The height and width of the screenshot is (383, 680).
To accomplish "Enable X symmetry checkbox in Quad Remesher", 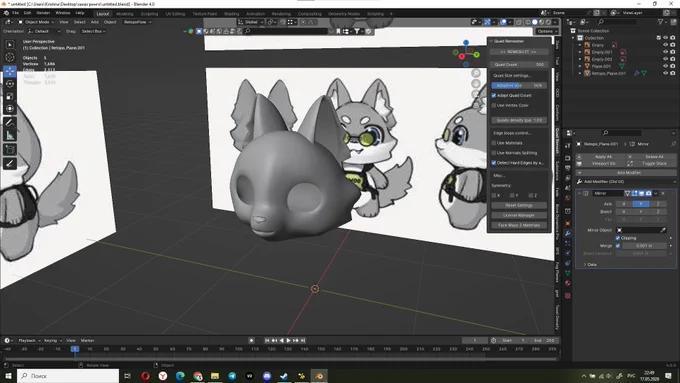I will point(494,195).
